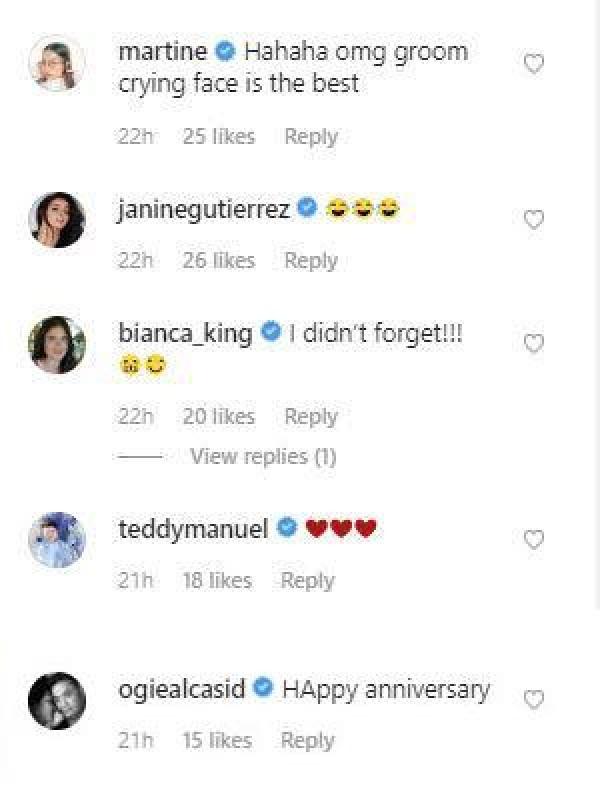The image size is (600, 802).
Task: Toggle like heart on bianca_king's comment
Action: click(534, 344)
